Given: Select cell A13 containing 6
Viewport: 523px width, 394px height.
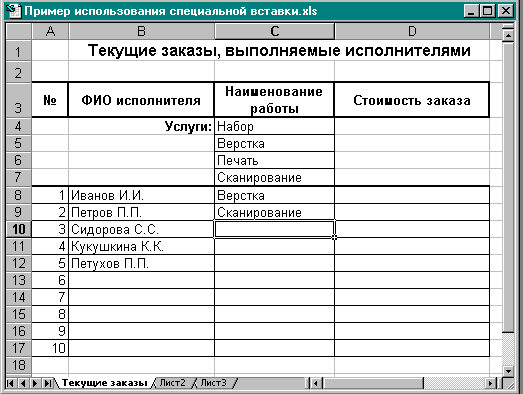Looking at the screenshot, I should [50, 280].
